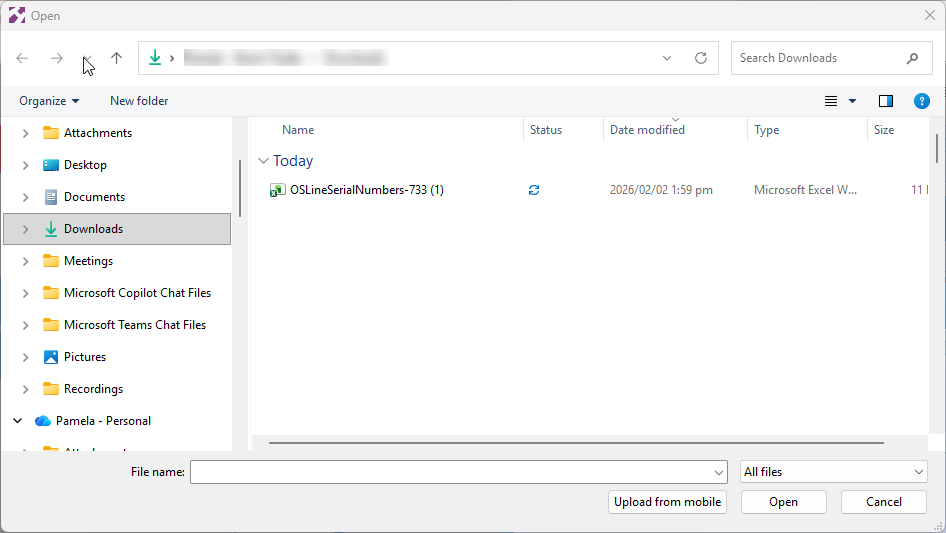Open File name dropdown arrow
This screenshot has height=533, width=946.
coord(719,472)
